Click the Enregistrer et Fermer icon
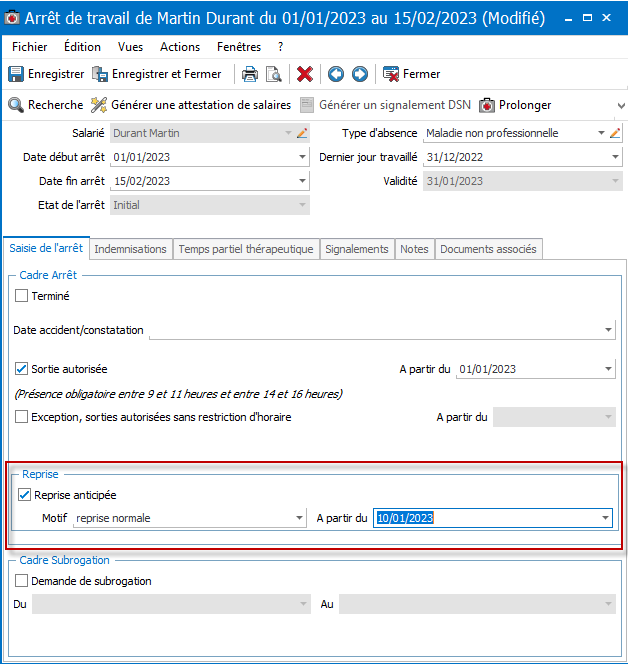 coord(100,74)
